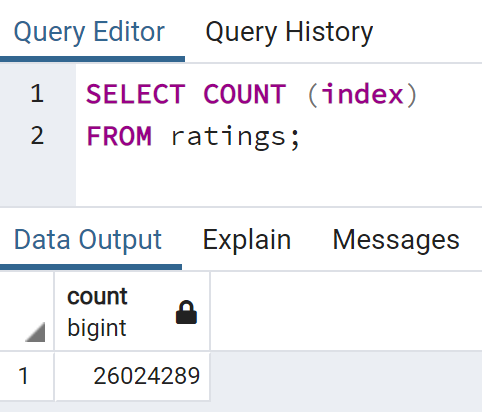Click line number 2 in editor gutter

pyautogui.click(x=37, y=136)
